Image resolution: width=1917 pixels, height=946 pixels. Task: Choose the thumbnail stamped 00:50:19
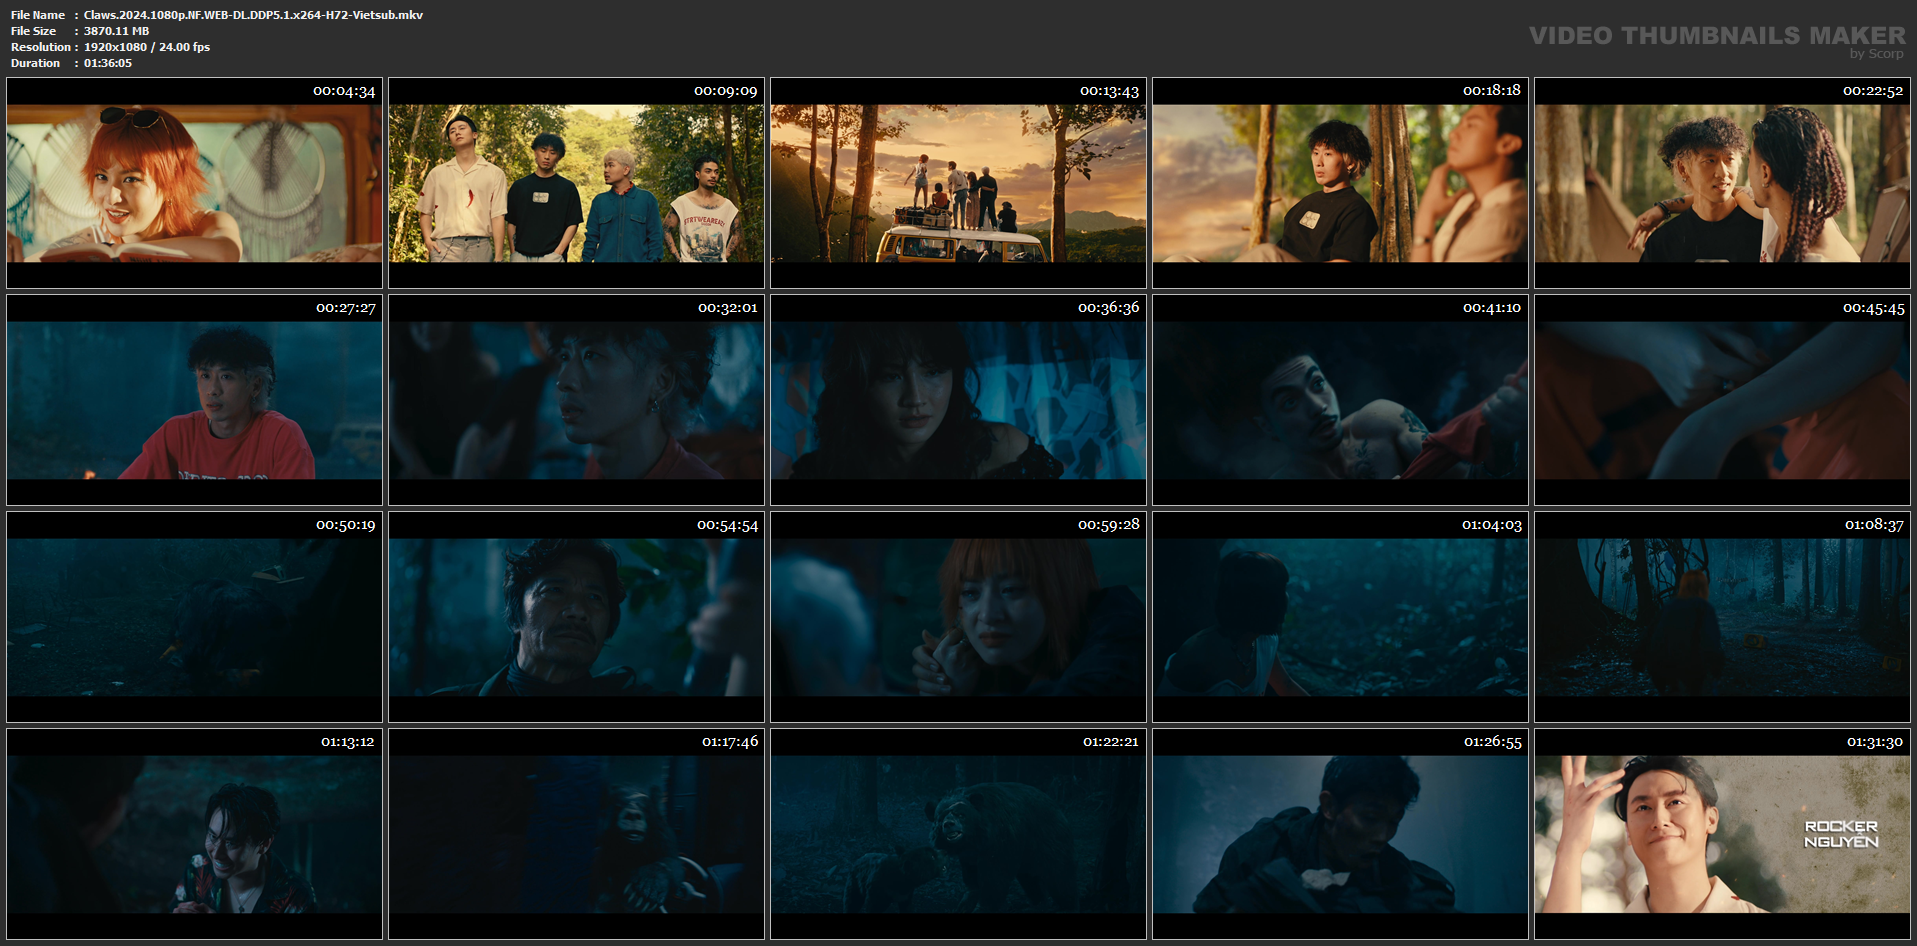pyautogui.click(x=194, y=617)
